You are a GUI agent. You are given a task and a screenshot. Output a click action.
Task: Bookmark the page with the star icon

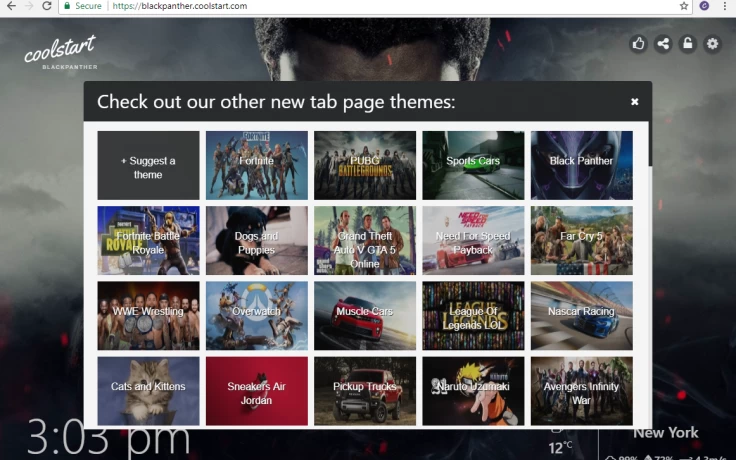click(684, 6)
